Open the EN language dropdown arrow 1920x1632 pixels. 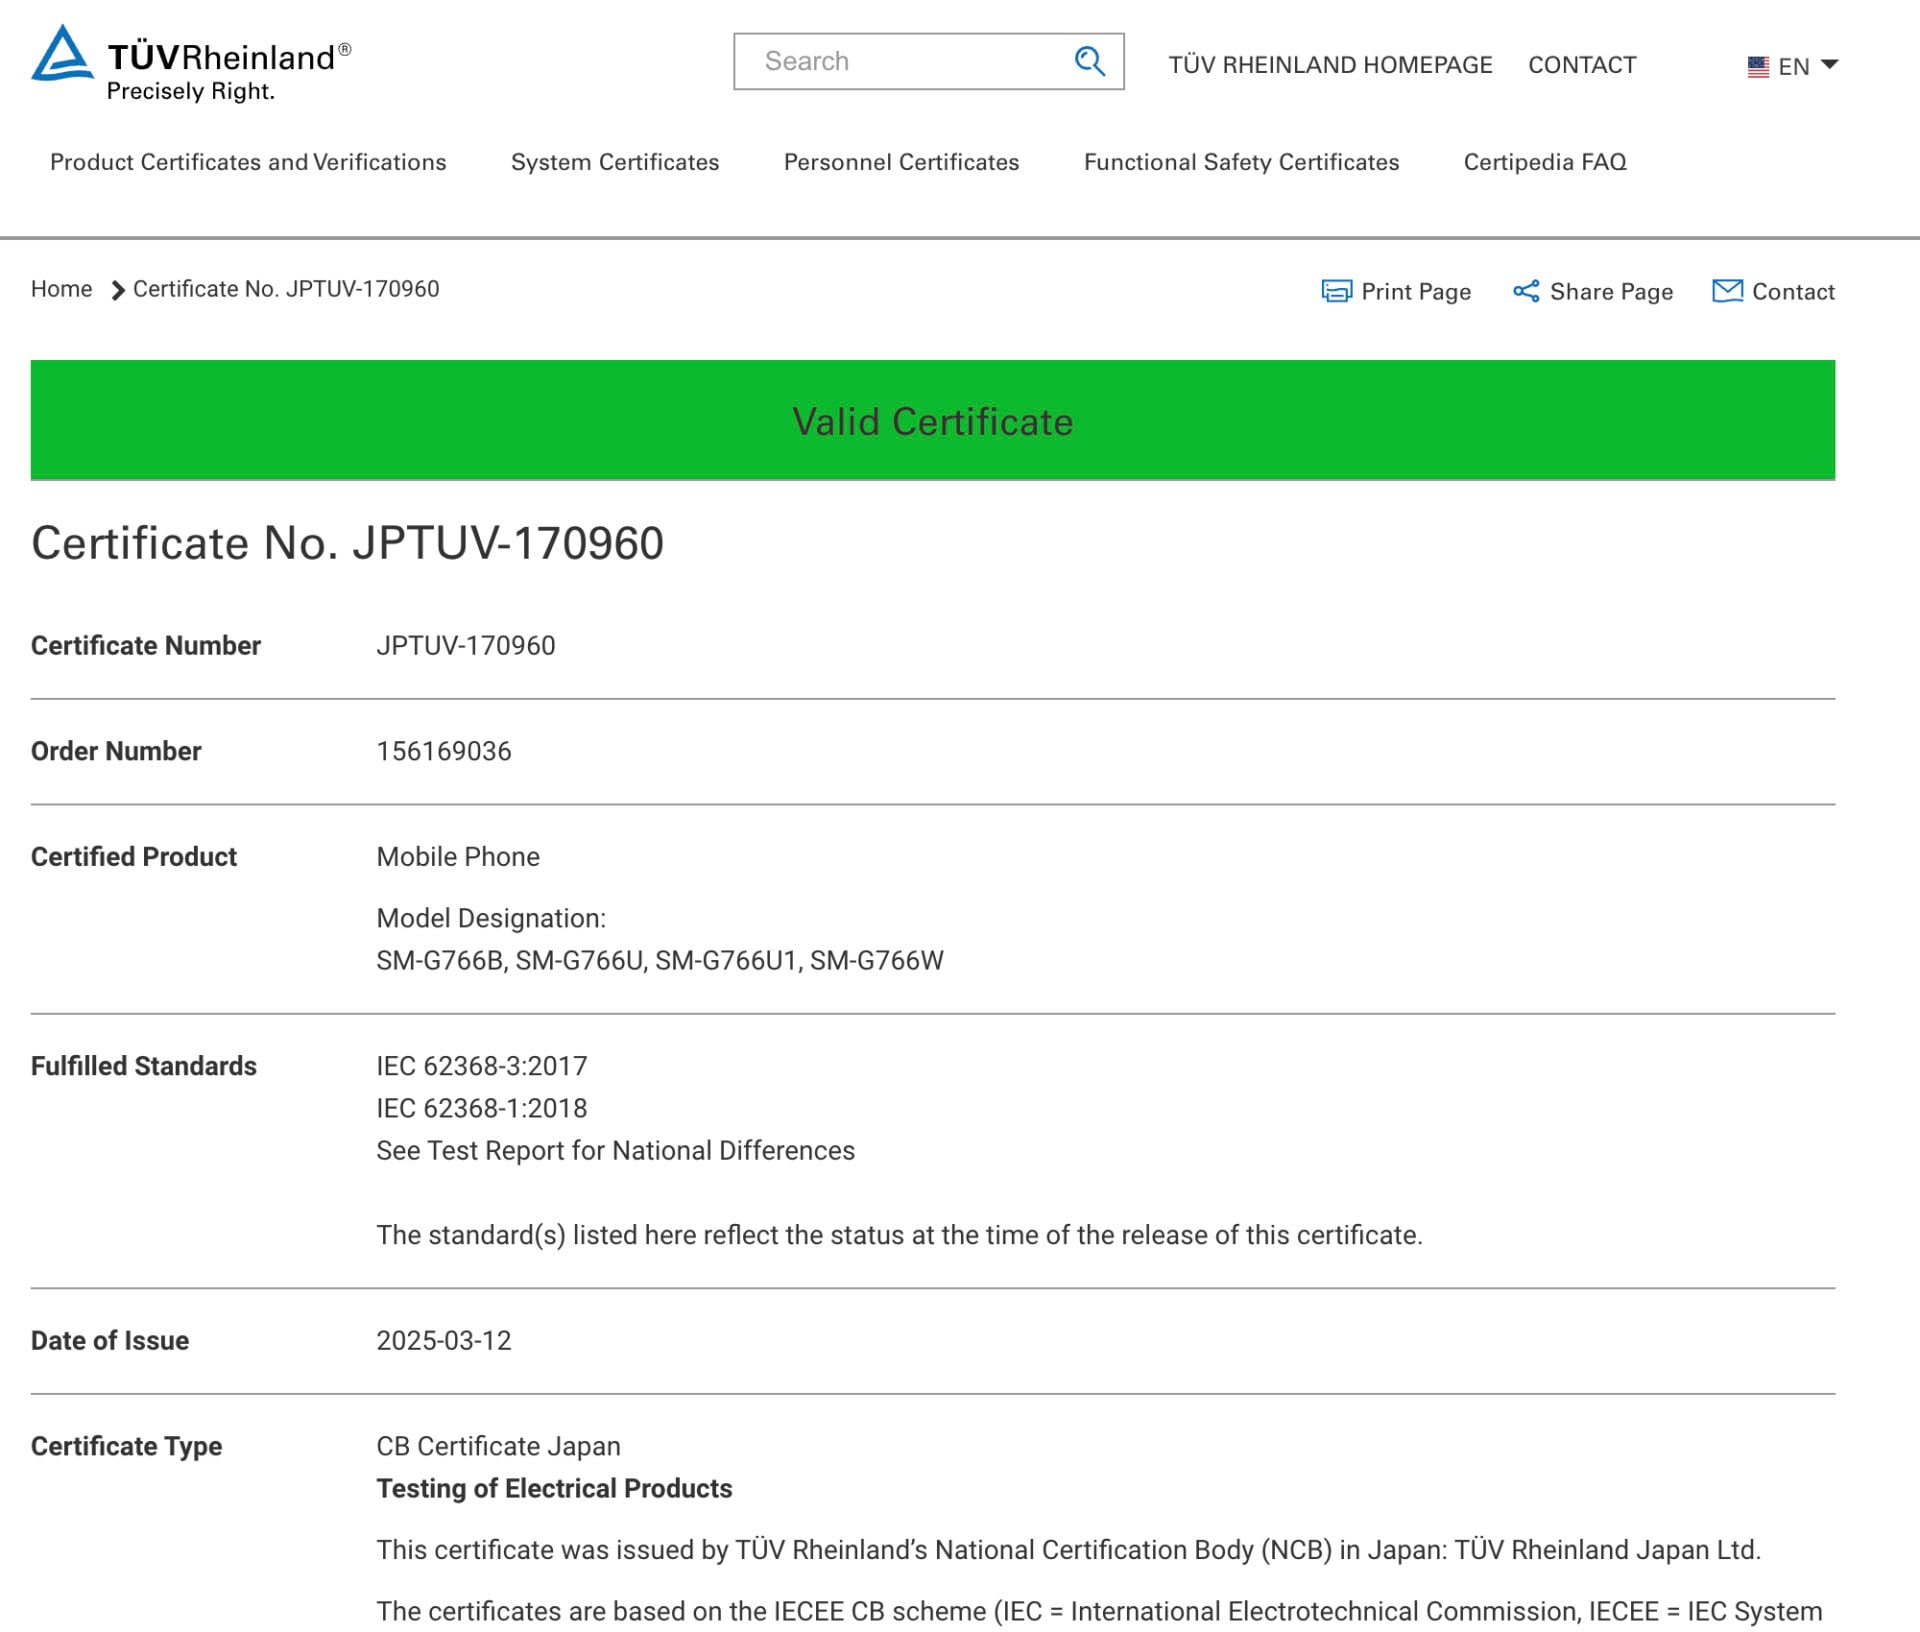[x=1830, y=65]
